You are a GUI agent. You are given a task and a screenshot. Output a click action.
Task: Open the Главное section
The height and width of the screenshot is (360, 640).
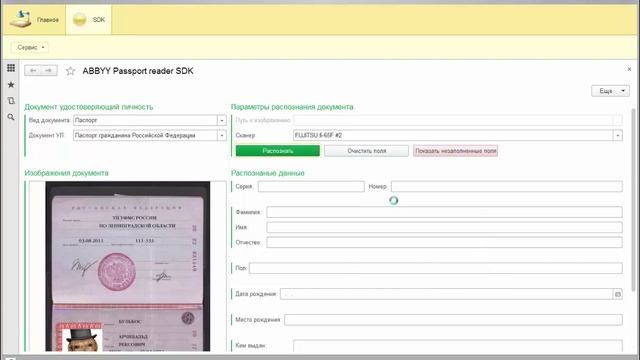click(x=34, y=20)
